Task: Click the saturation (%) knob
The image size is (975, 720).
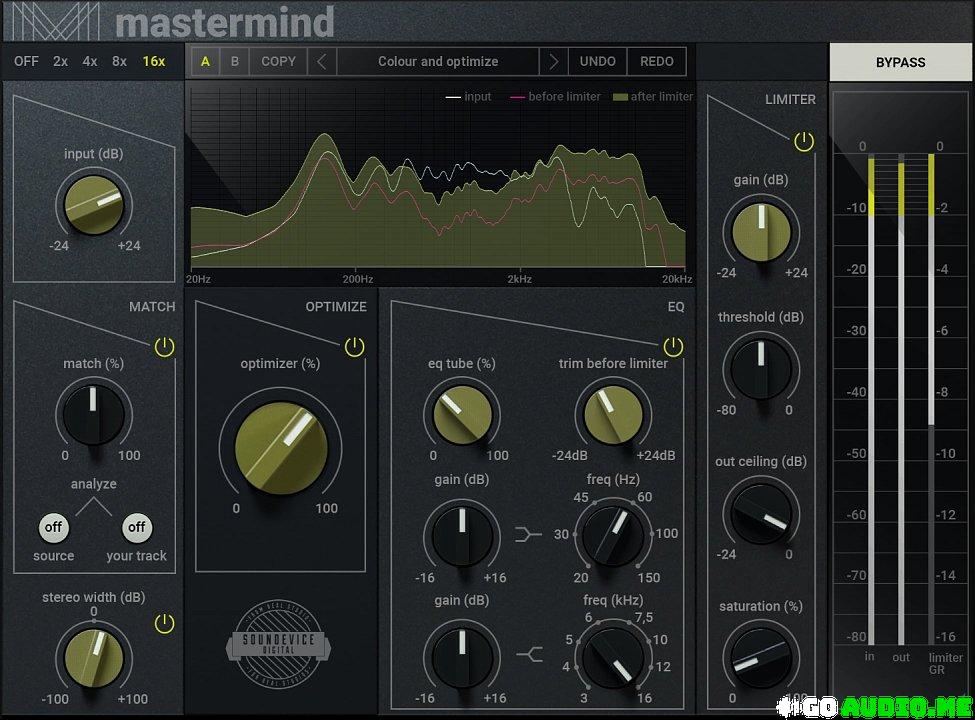Action: (x=761, y=658)
